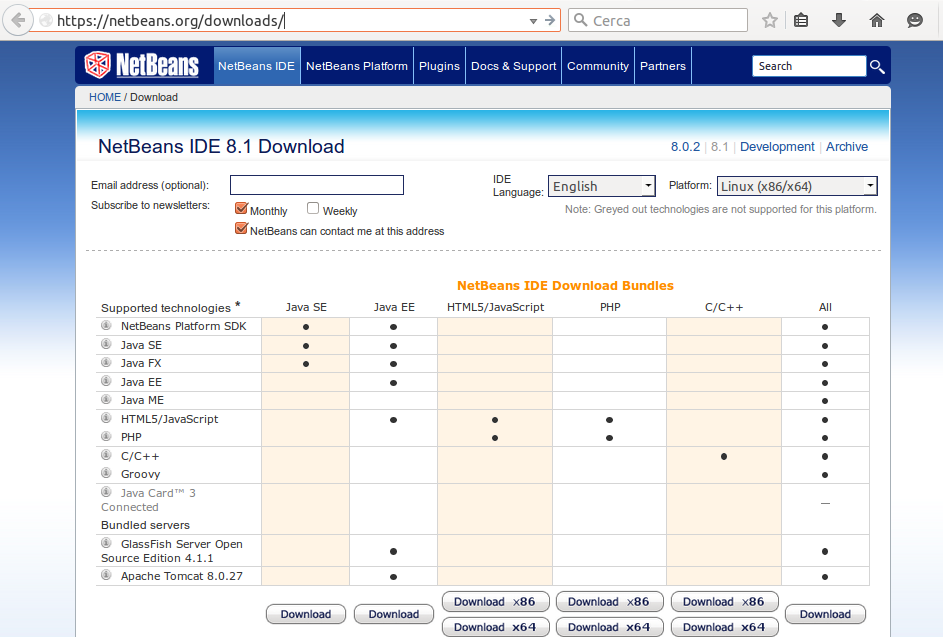Click the 'Bundled servers' label
The image size is (943, 637).
(x=146, y=525)
